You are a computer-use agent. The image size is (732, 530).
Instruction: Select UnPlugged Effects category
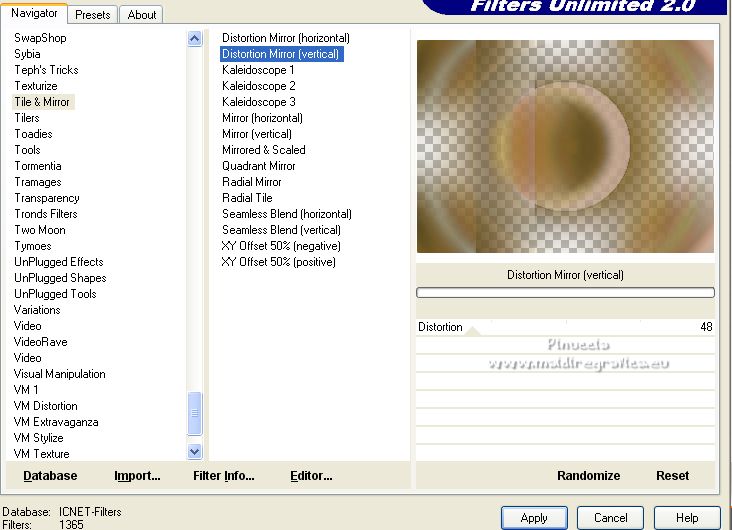pyautogui.click(x=59, y=262)
